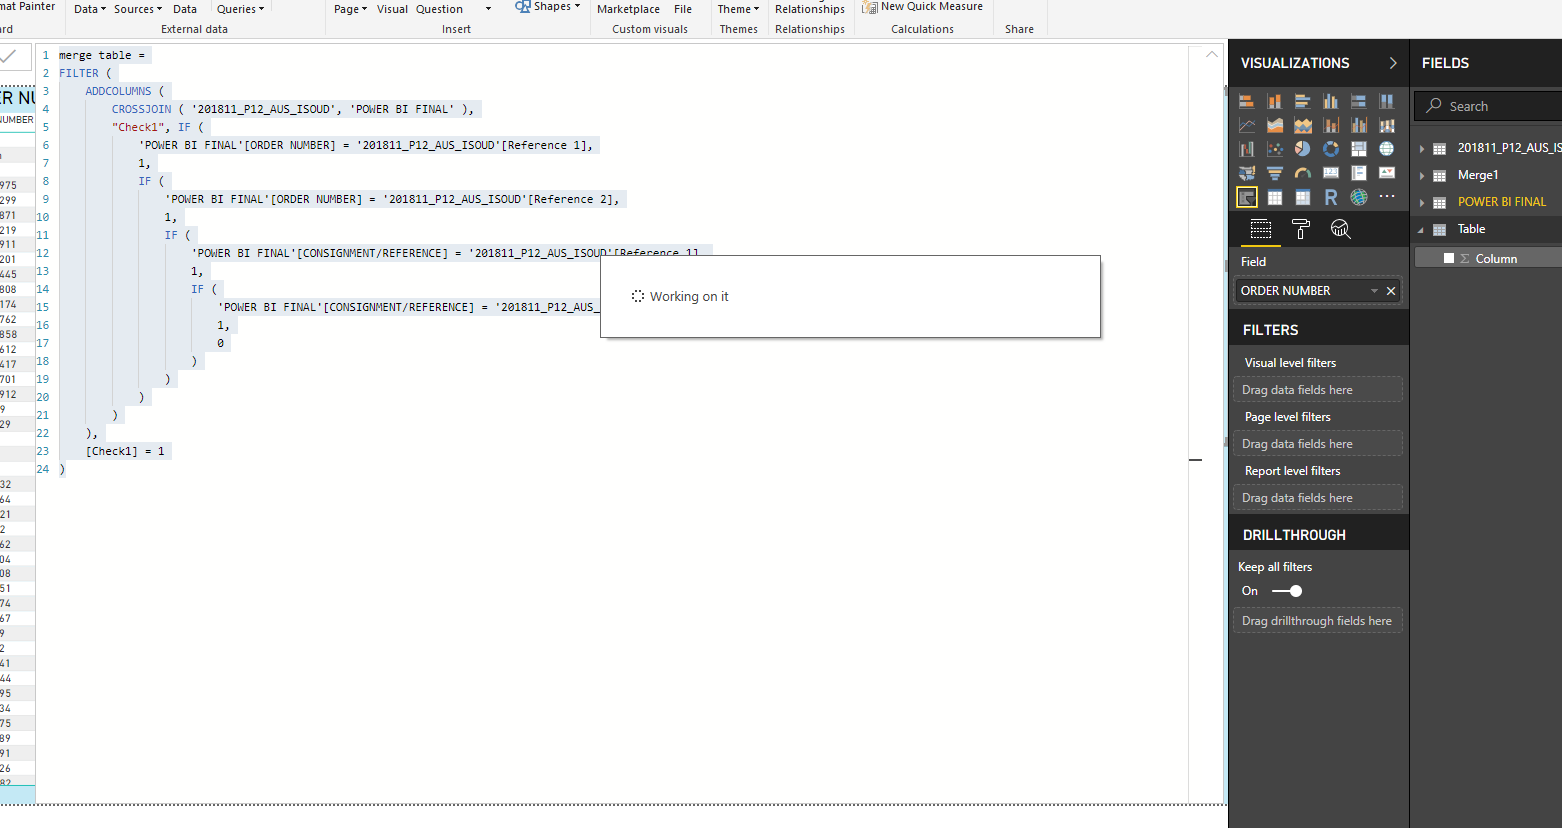Select the Treemap visual
This screenshot has width=1562, height=828.
pyautogui.click(x=1359, y=149)
